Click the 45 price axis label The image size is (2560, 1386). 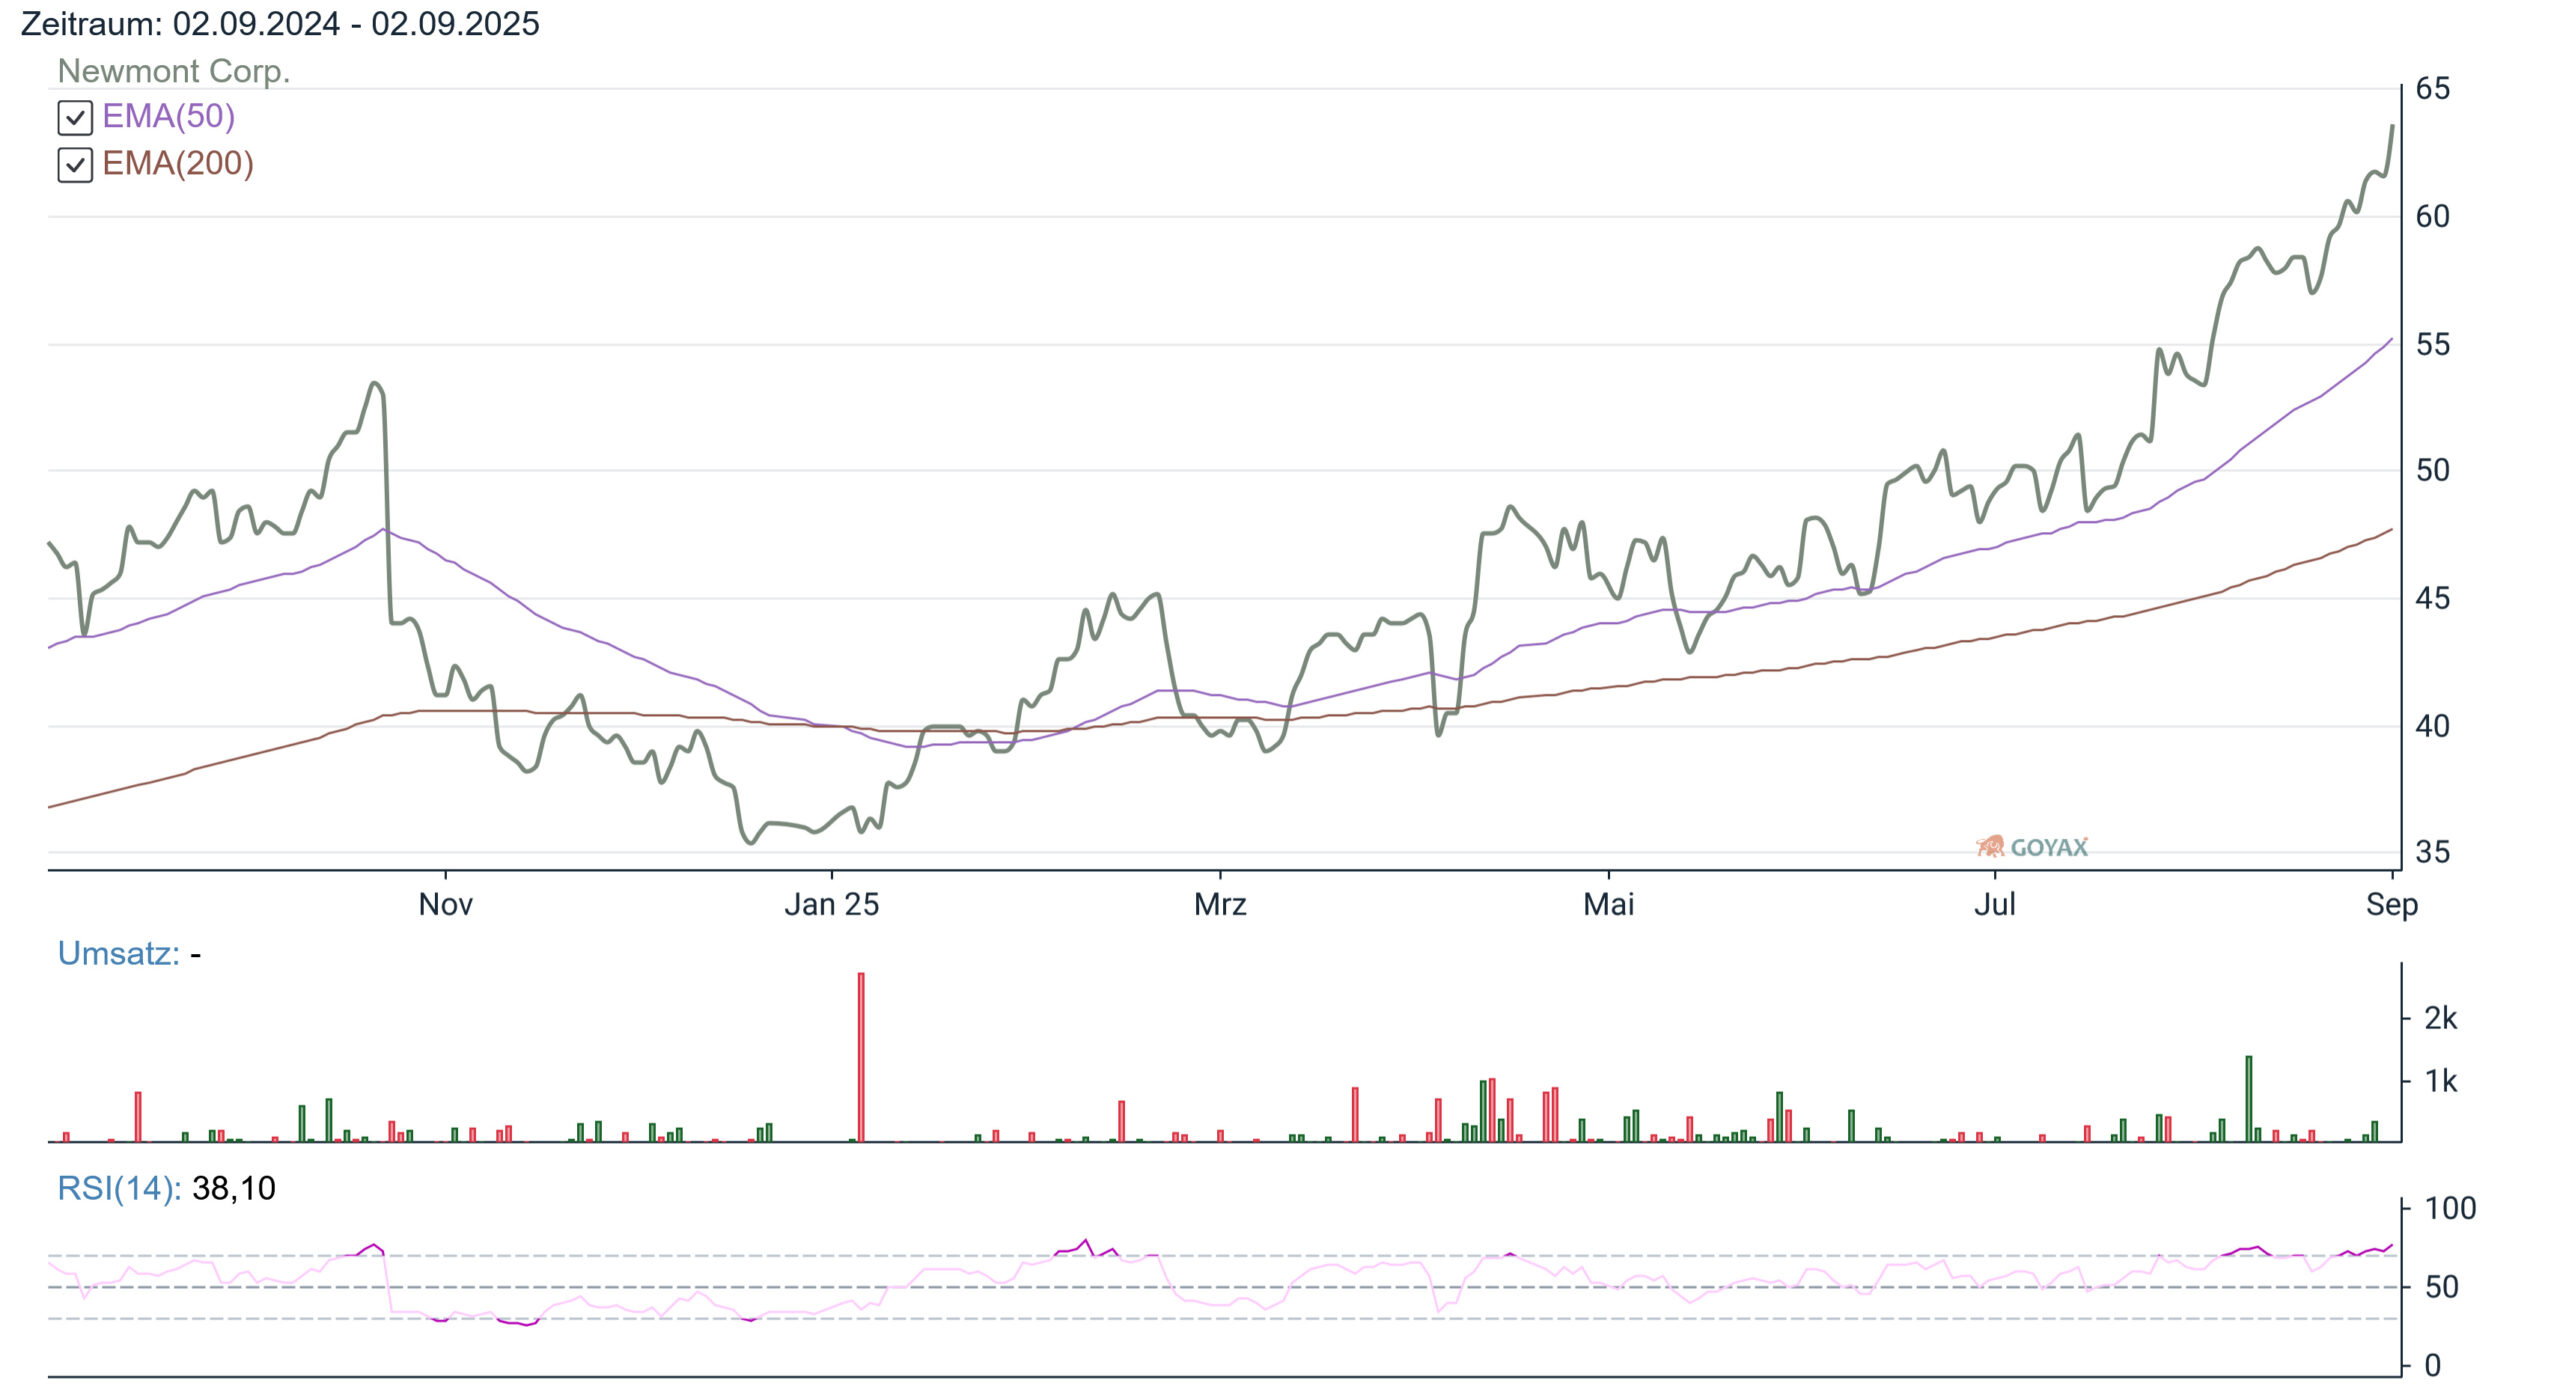coord(2432,599)
